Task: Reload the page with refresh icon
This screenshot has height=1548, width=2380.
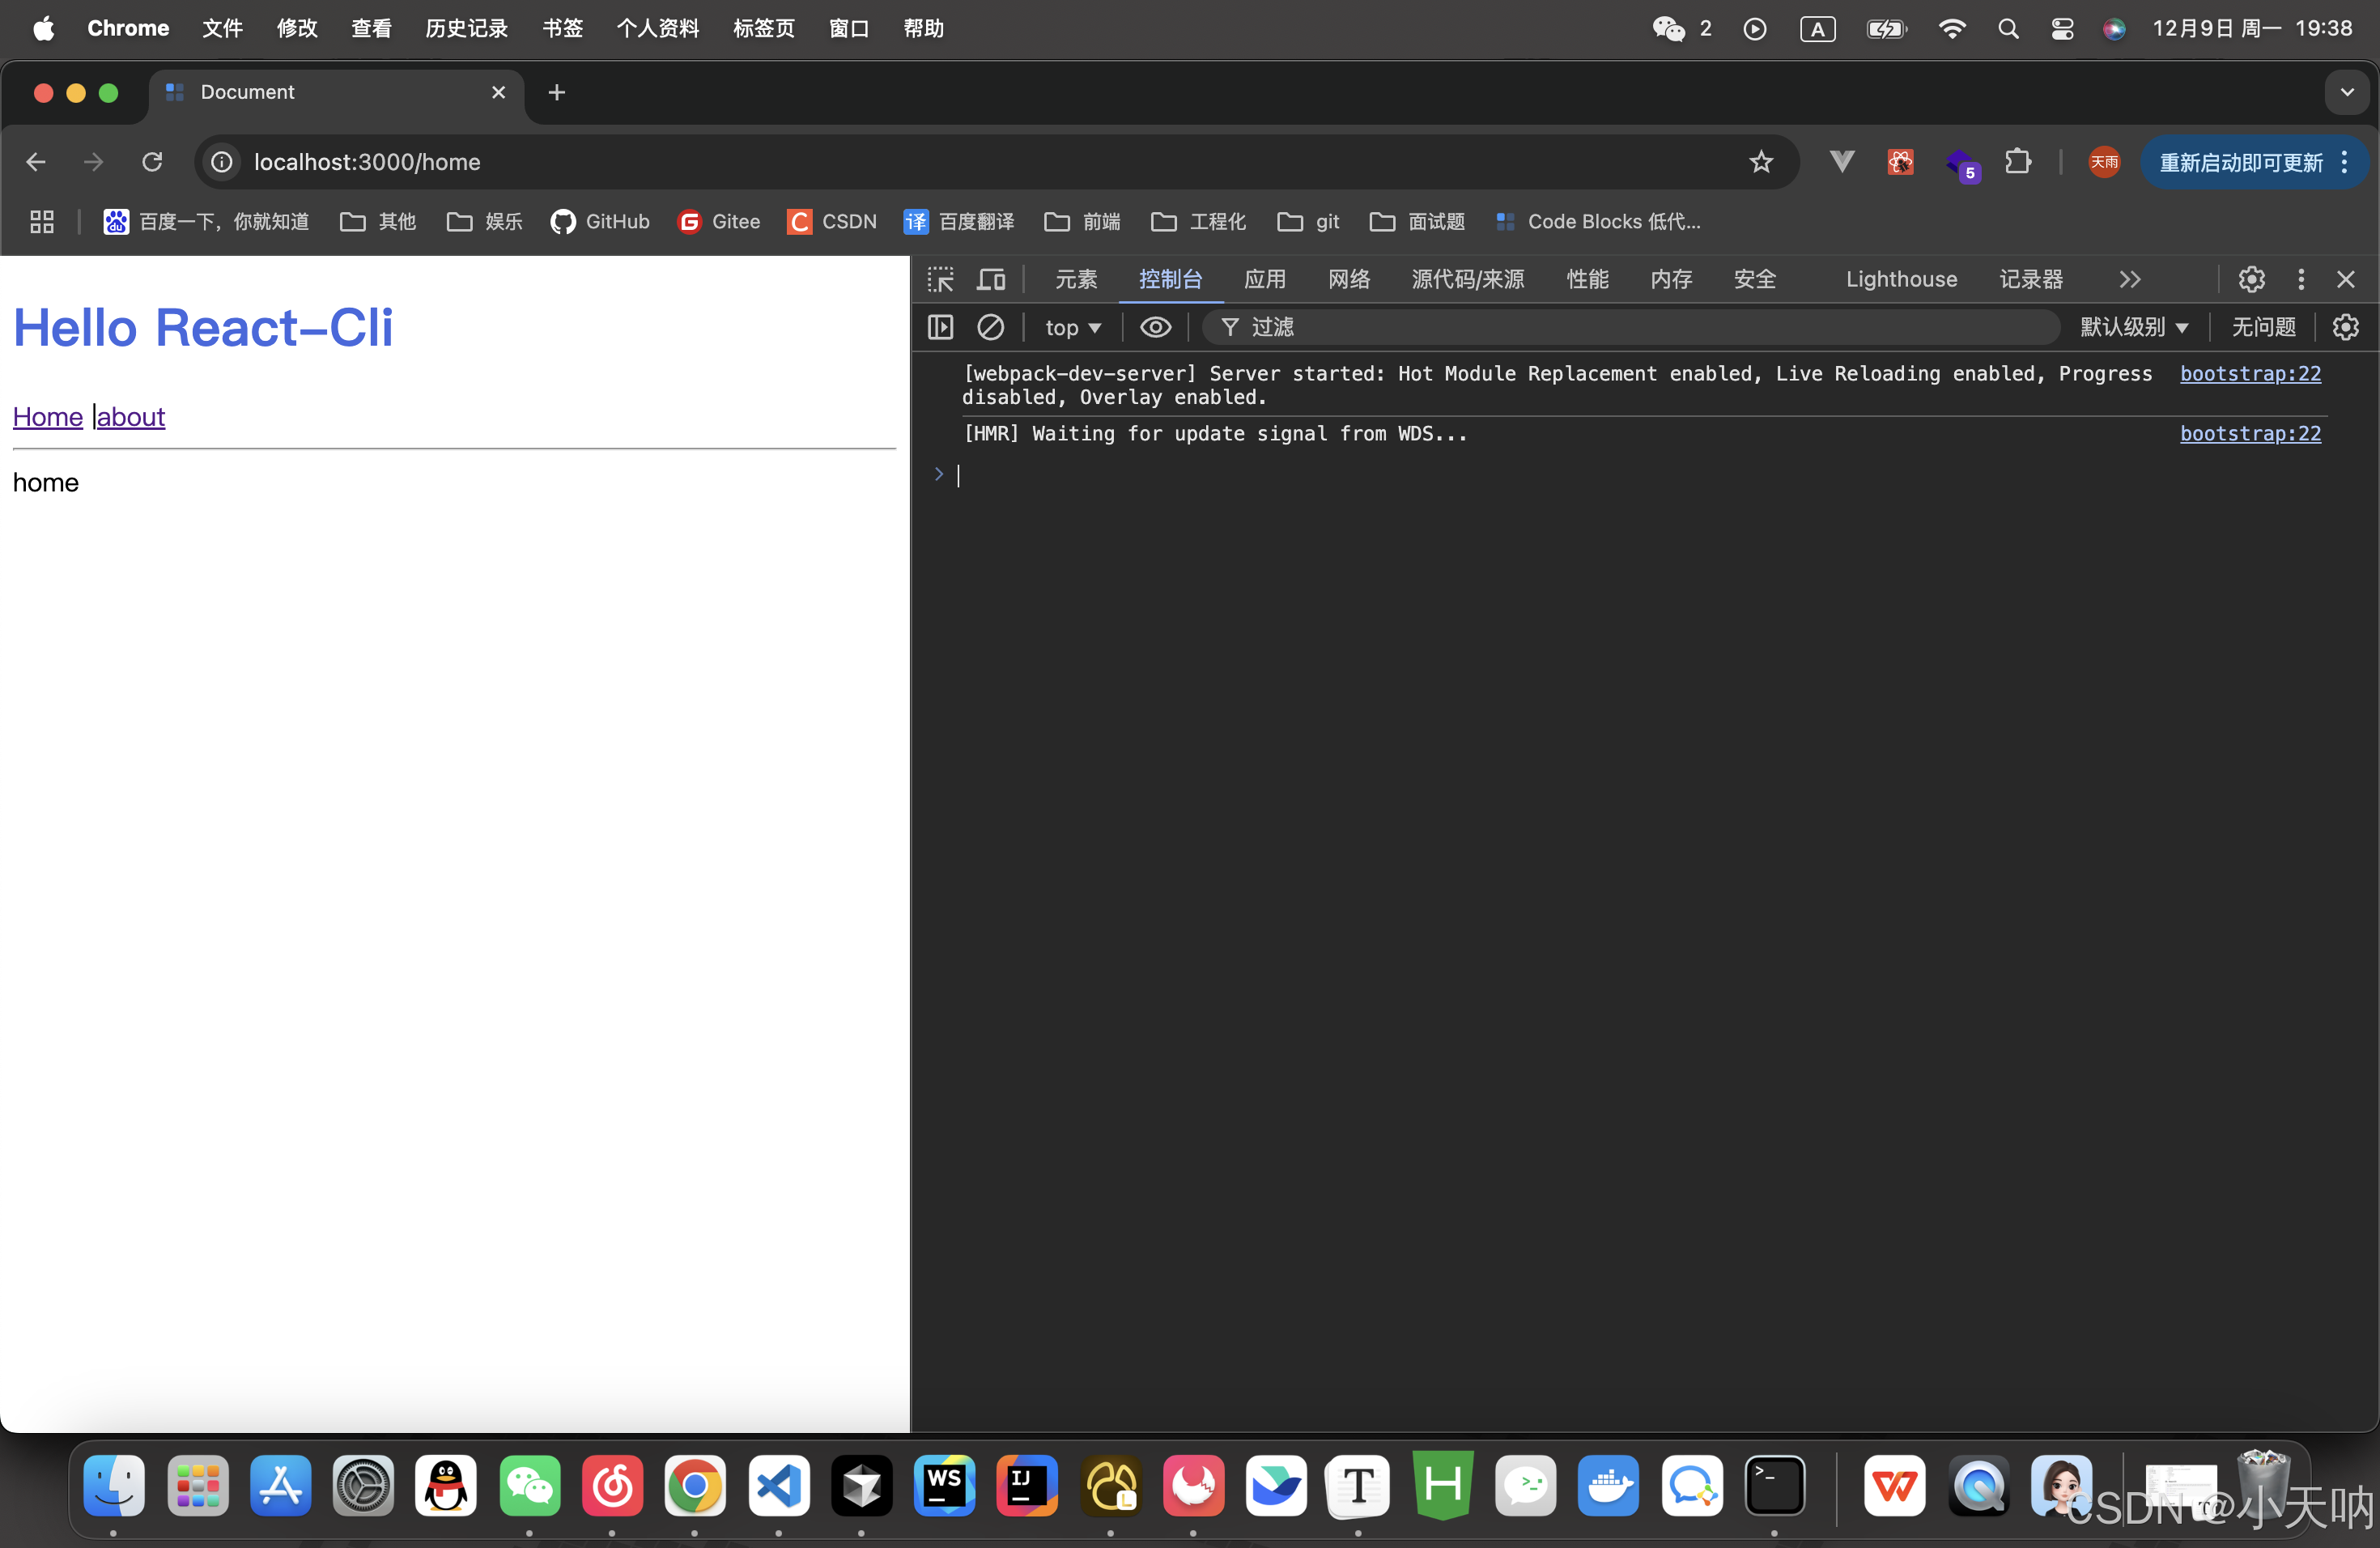Action: (x=152, y=162)
